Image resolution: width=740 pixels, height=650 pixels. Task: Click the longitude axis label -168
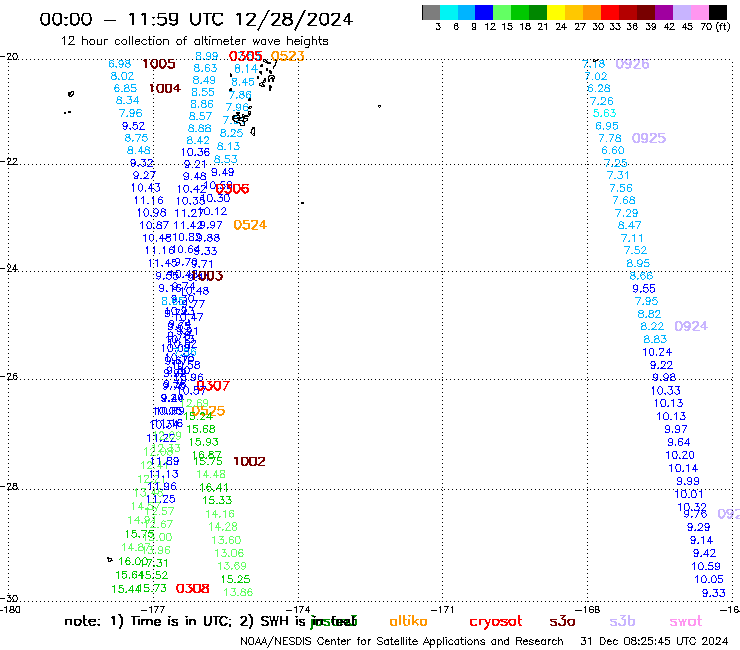click(x=589, y=609)
